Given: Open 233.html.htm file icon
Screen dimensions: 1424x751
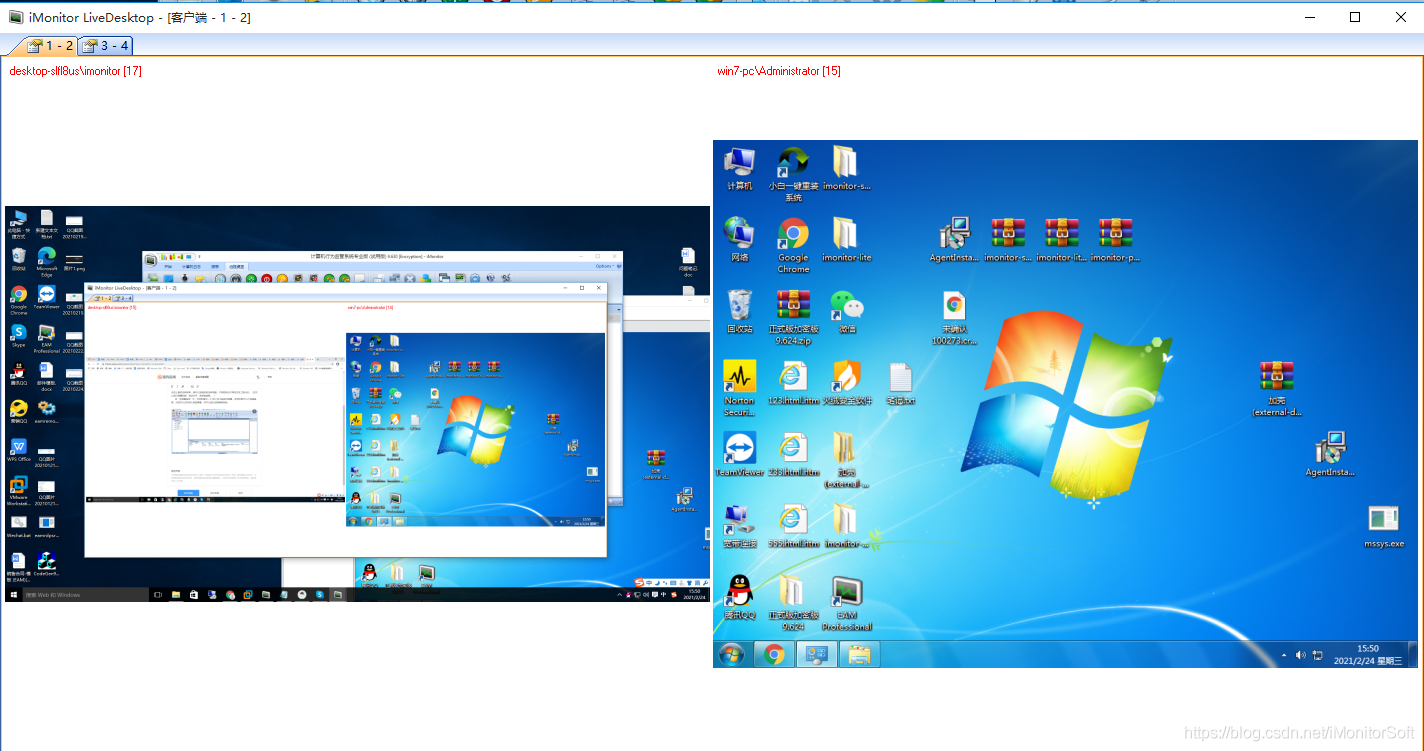Looking at the screenshot, I should tap(793, 455).
